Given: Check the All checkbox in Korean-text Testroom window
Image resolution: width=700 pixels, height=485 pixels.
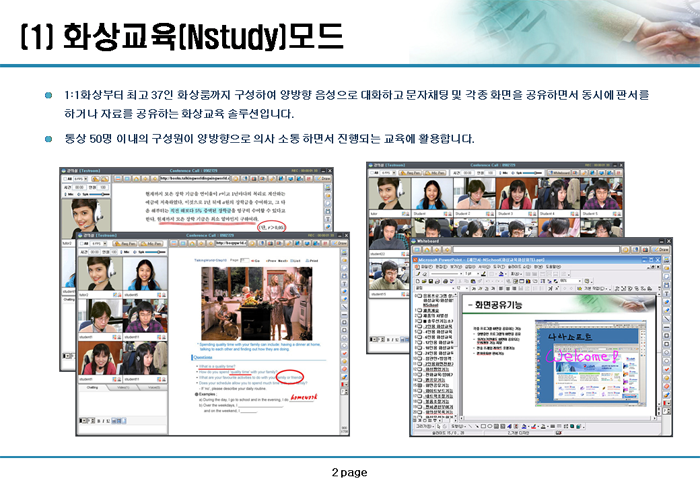Looking at the screenshot, I should [x=65, y=179].
